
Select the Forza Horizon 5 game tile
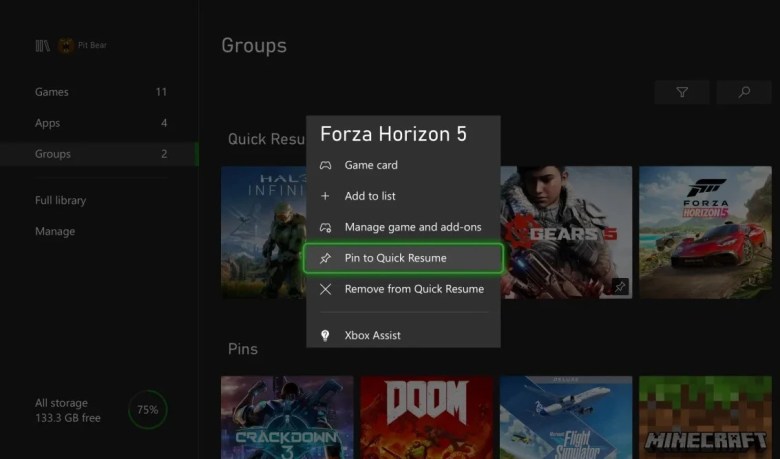point(705,232)
